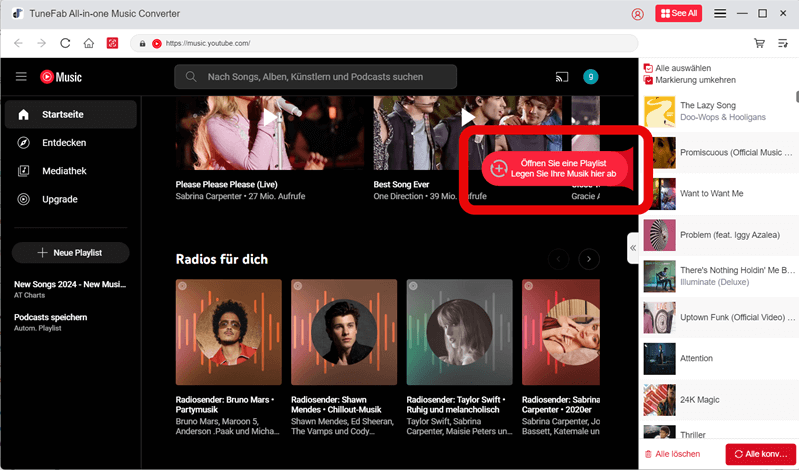Click Radiosender: Bruno Mars • Partymusik title
This screenshot has width=800, height=470.
(225, 405)
